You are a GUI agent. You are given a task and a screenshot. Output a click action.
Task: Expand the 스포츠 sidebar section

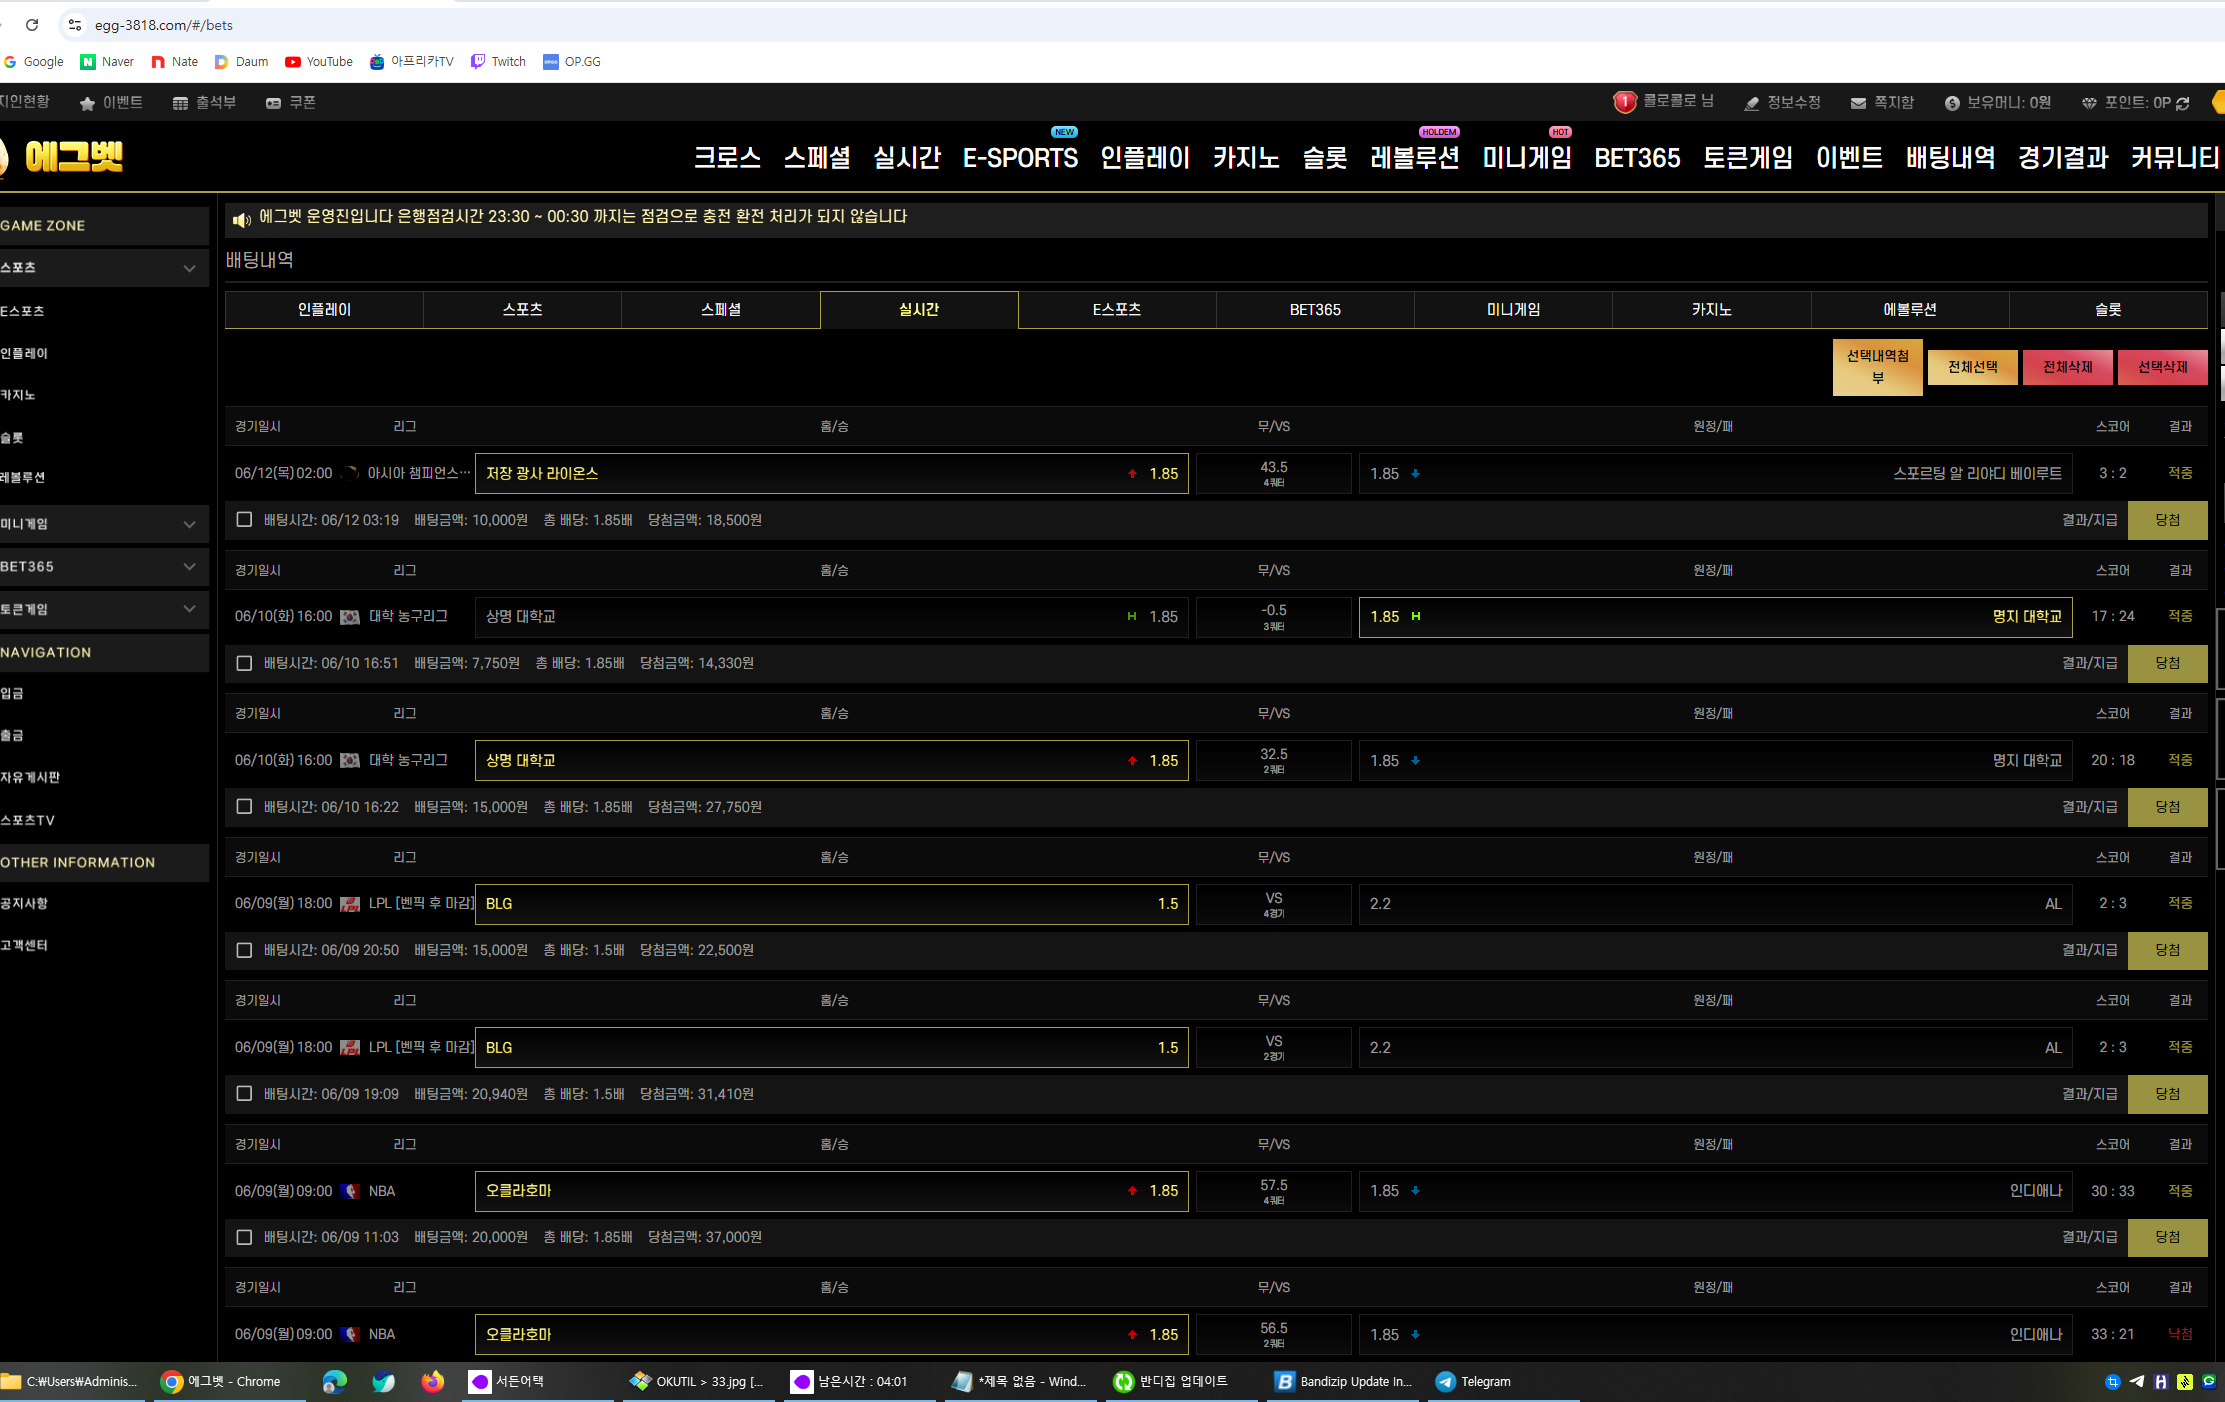190,268
